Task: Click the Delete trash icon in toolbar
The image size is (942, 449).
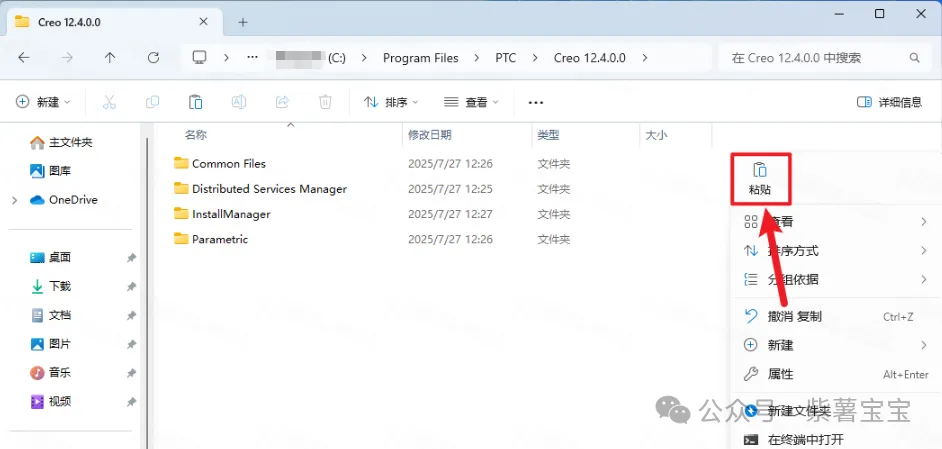Action: (x=325, y=102)
